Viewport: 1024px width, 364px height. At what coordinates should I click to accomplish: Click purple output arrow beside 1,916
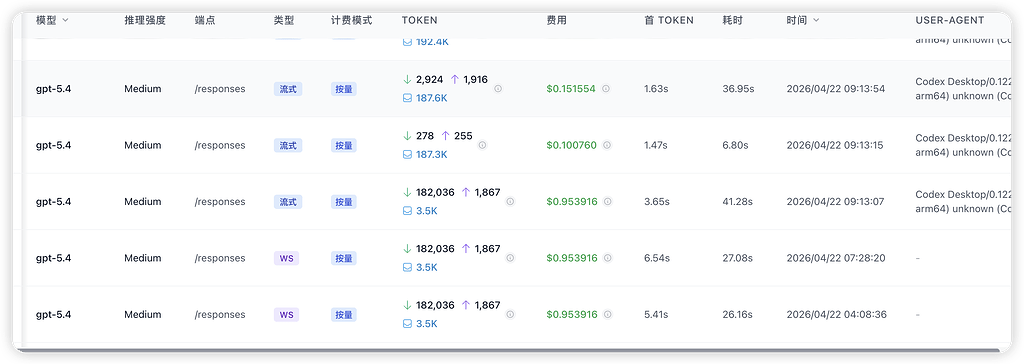click(455, 80)
